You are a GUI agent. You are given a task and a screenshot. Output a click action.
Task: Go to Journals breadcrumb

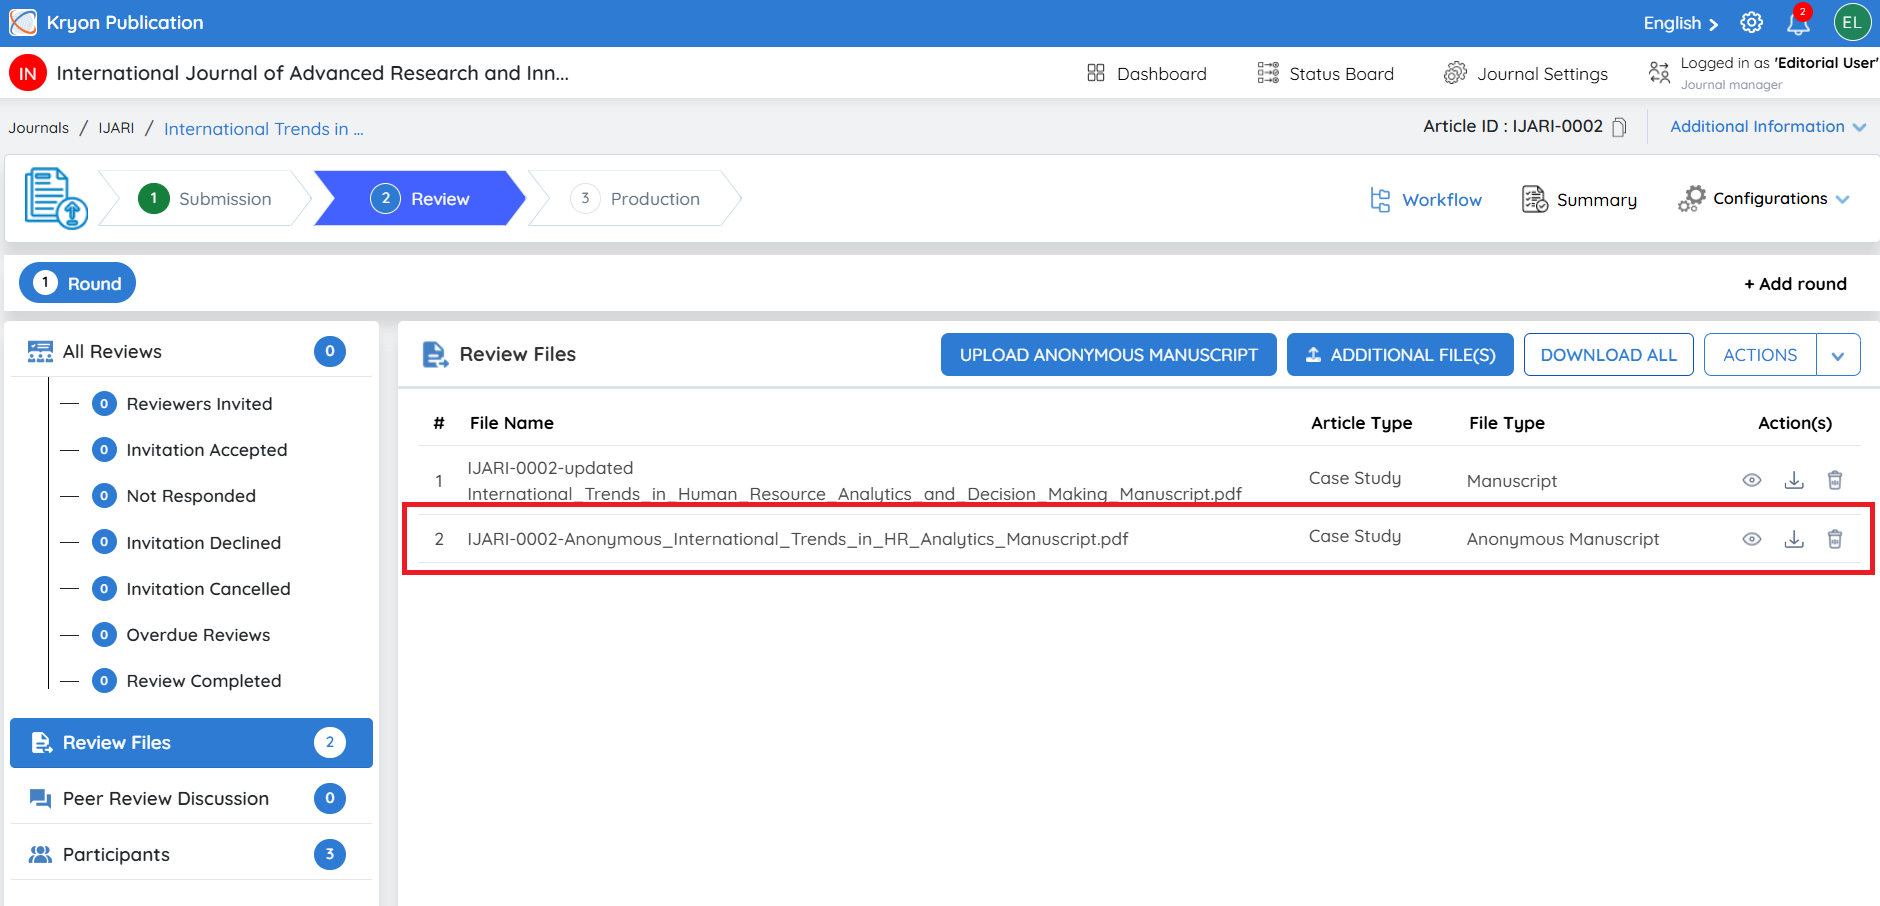coord(39,128)
